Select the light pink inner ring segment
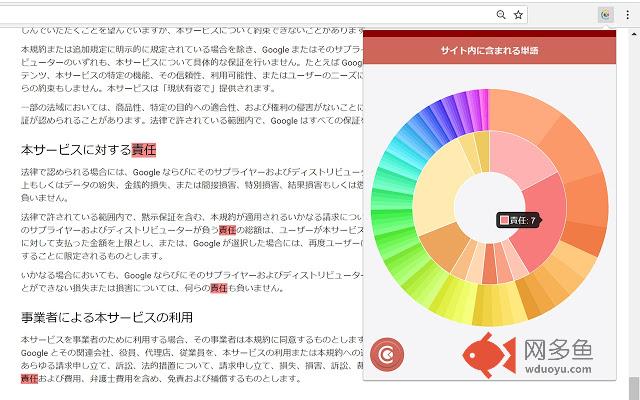640x400 pixels. (518, 157)
